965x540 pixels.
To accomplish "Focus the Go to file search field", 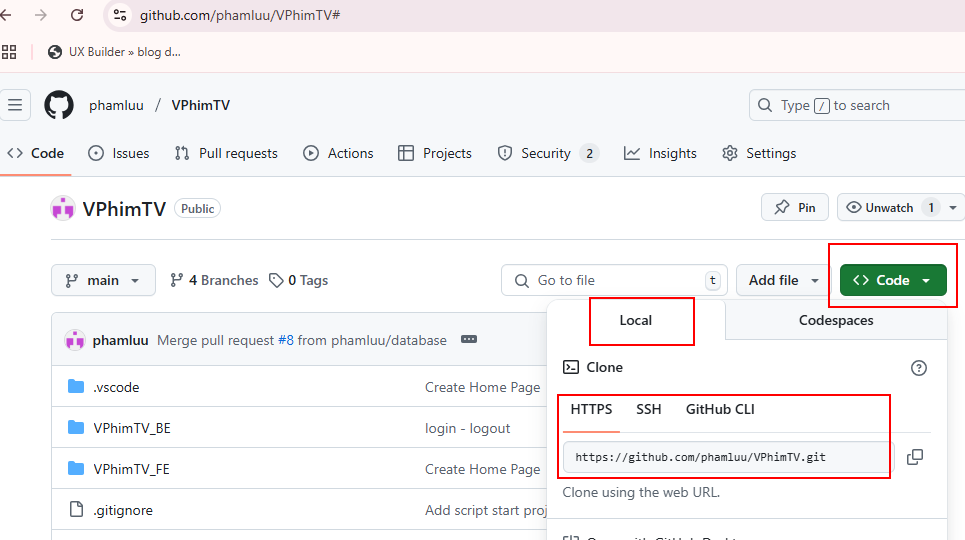I will click(614, 280).
